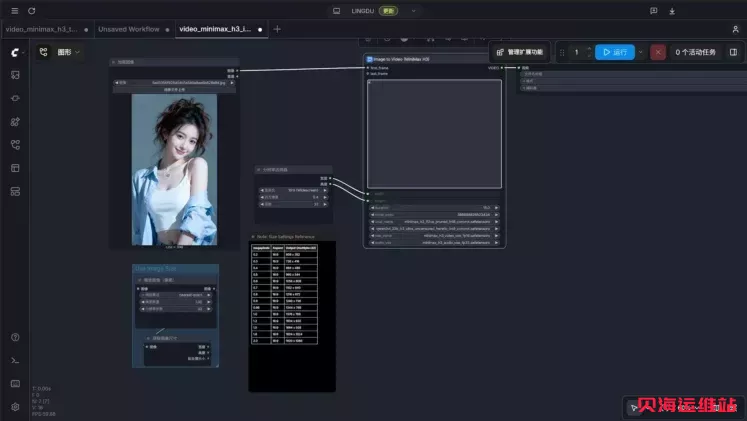747x421 pixels.
Task: Expand the run button options chevron
Action: [640, 52]
